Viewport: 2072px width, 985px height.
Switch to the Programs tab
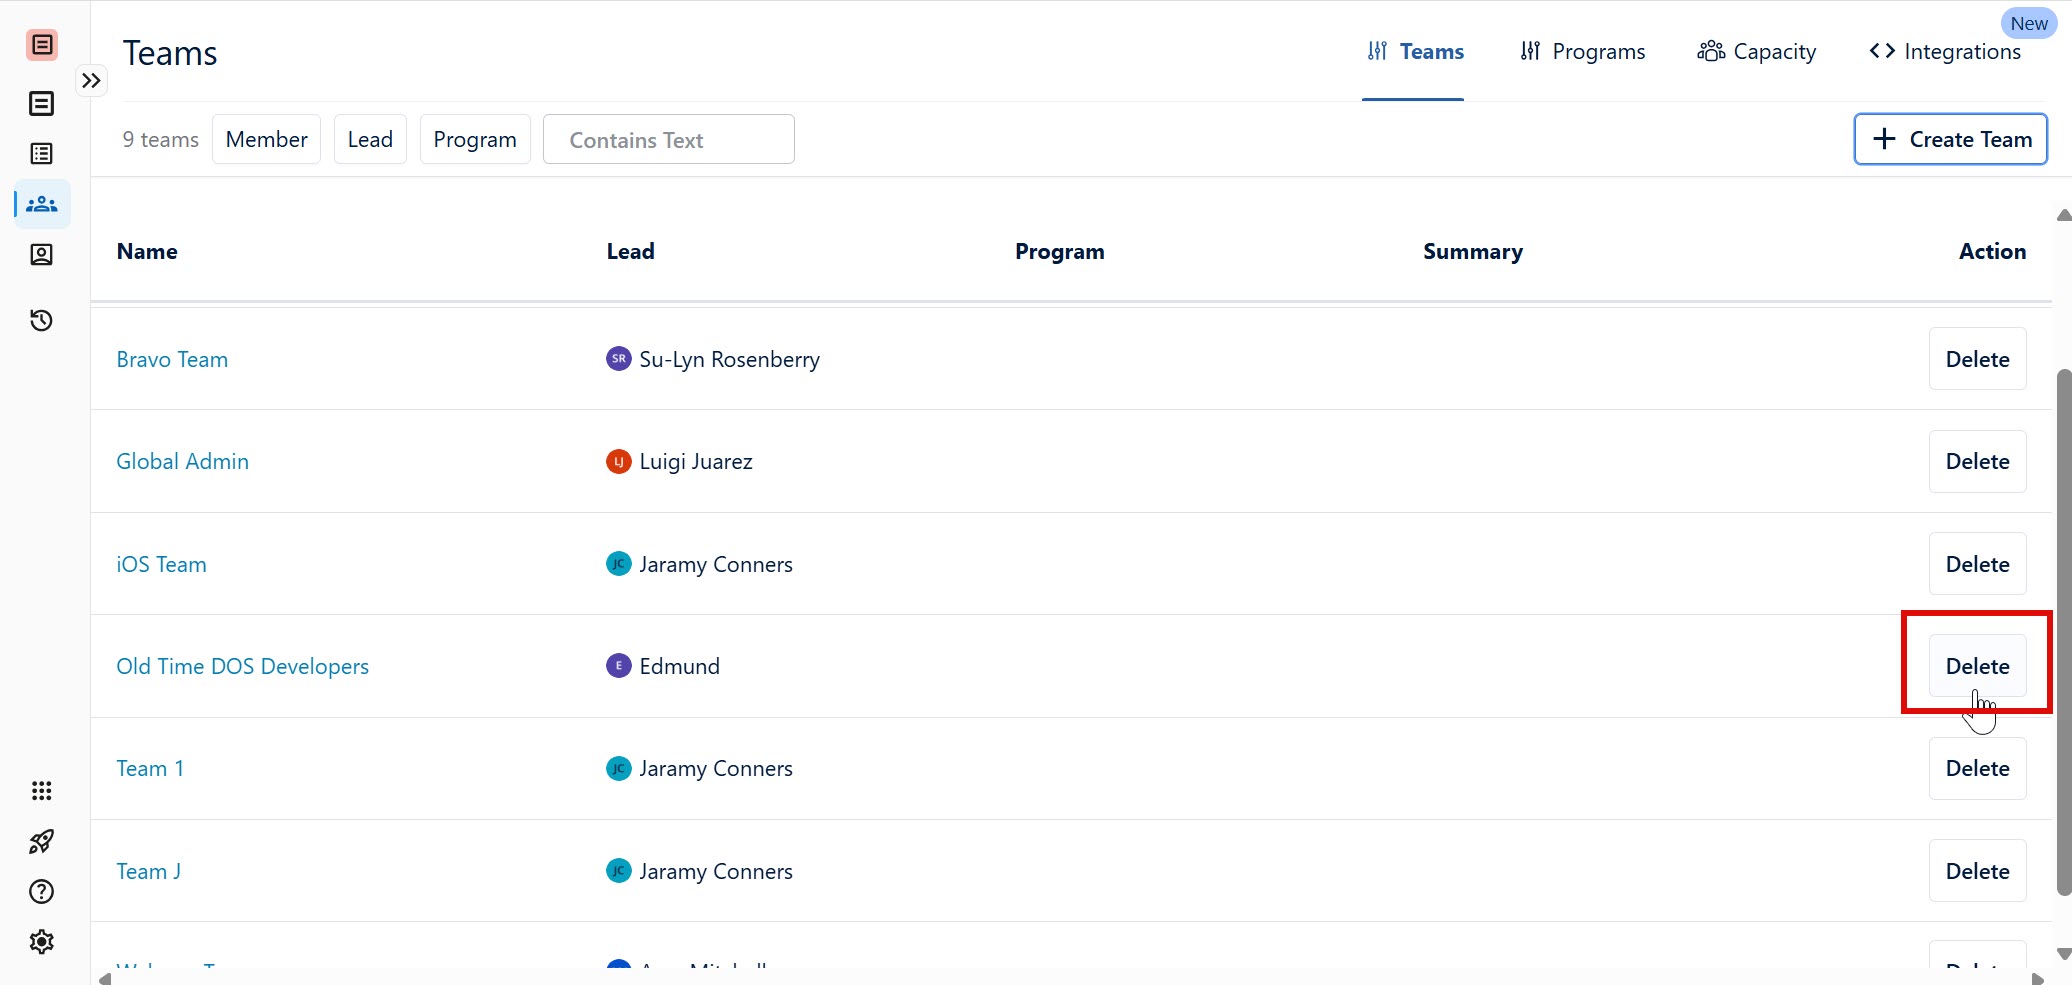[1582, 52]
